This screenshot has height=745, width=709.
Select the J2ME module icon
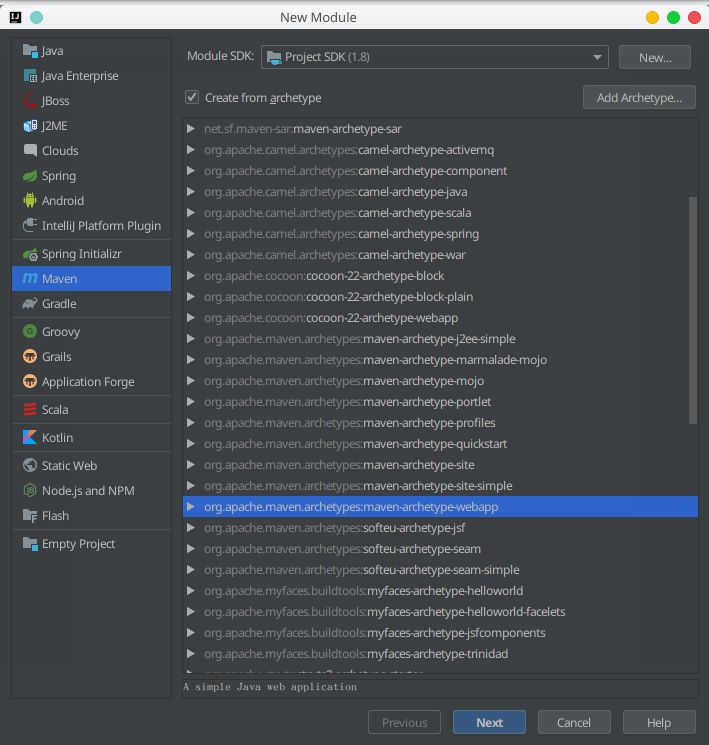[x=30, y=126]
